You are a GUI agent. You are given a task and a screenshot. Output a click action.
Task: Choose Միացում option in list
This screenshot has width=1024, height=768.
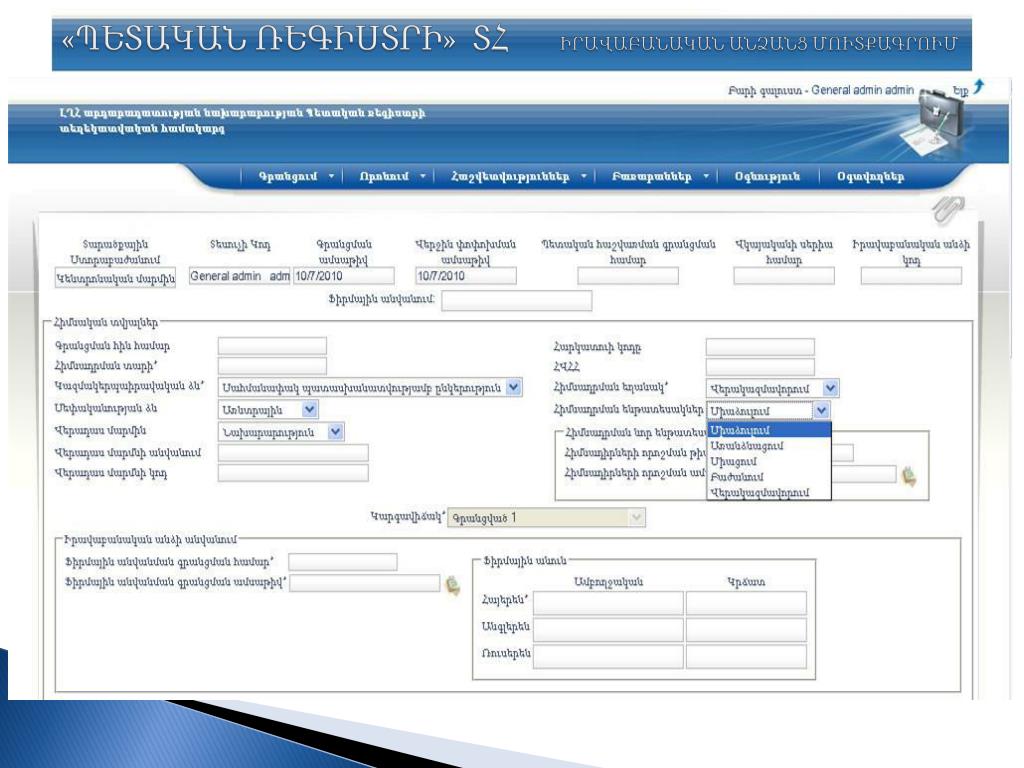click(x=769, y=462)
